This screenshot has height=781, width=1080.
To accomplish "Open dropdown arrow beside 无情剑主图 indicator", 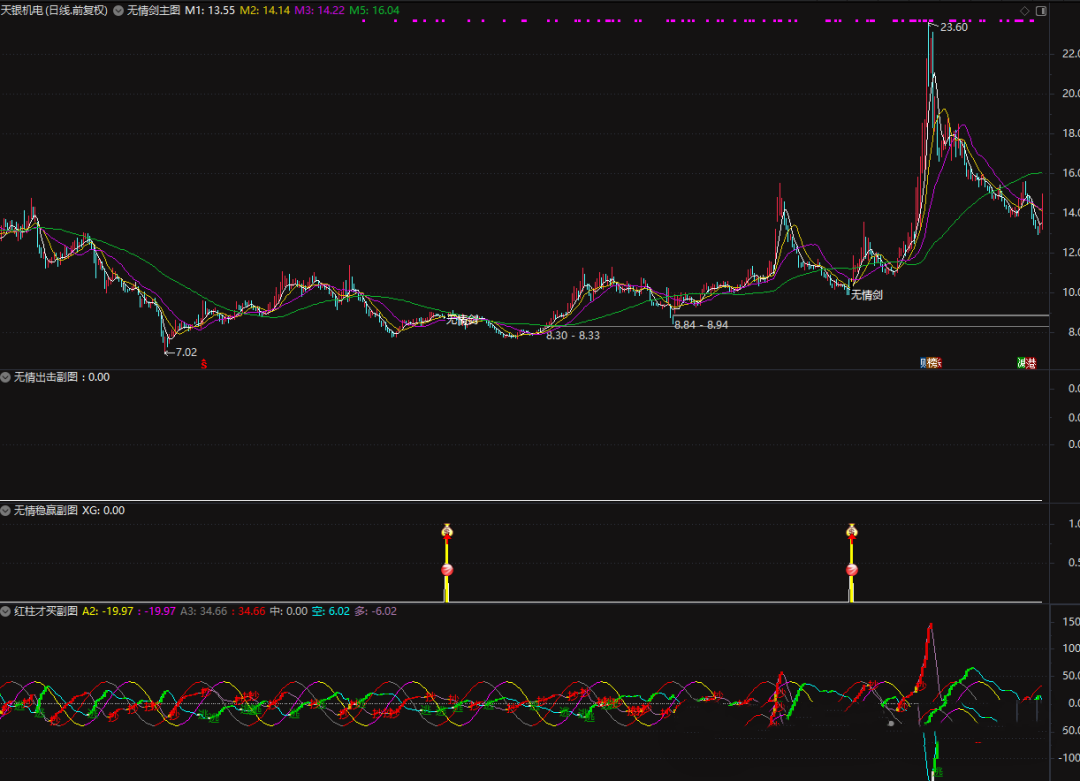I will (119, 10).
